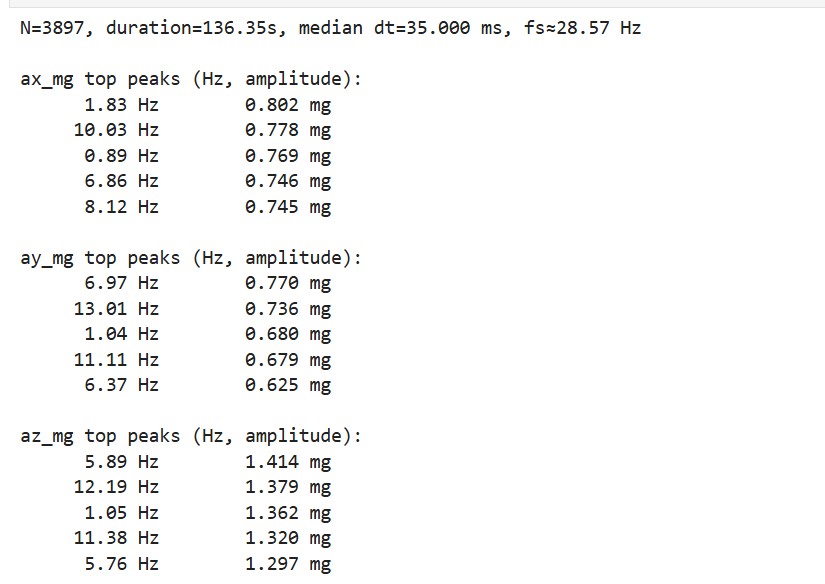This screenshot has width=825, height=584.
Task: Click the 1.414 mg amplitude value
Action: tap(288, 462)
